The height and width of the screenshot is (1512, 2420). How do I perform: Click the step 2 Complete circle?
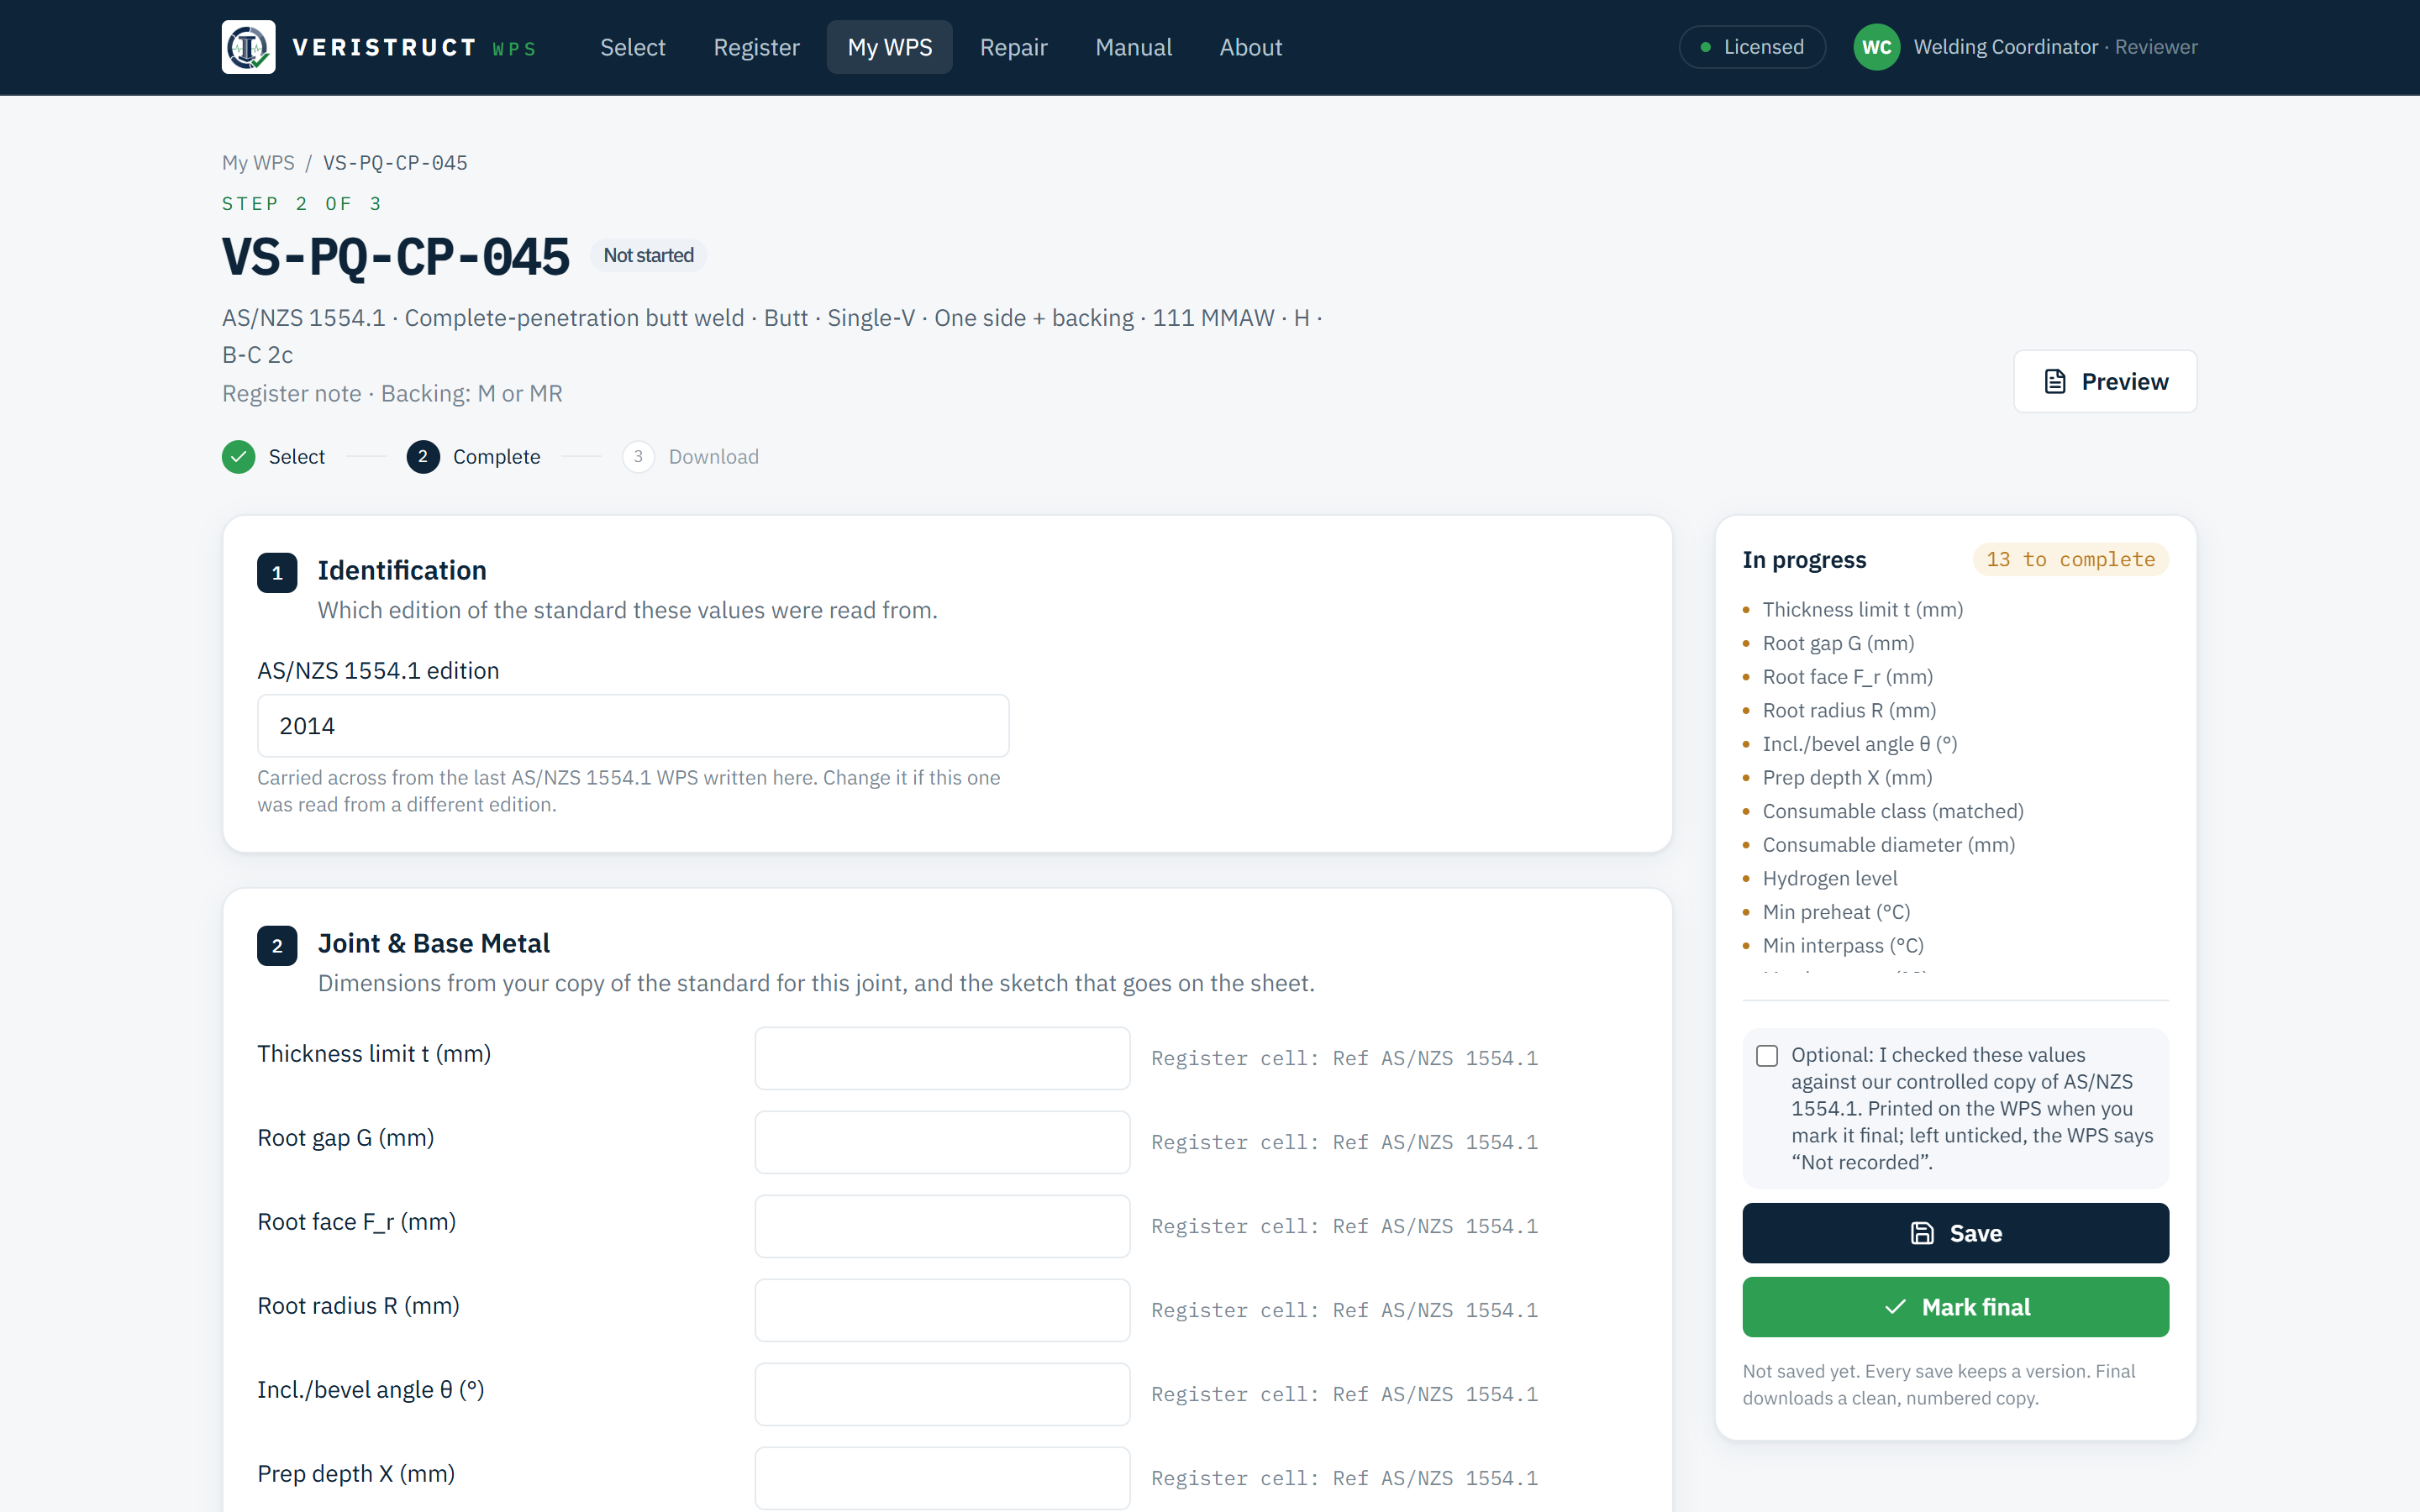(423, 457)
